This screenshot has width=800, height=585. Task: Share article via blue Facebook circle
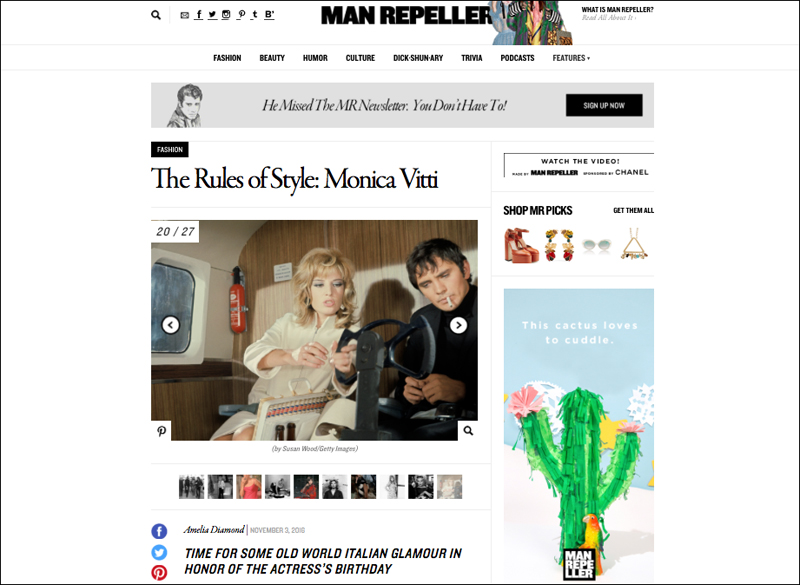point(159,531)
